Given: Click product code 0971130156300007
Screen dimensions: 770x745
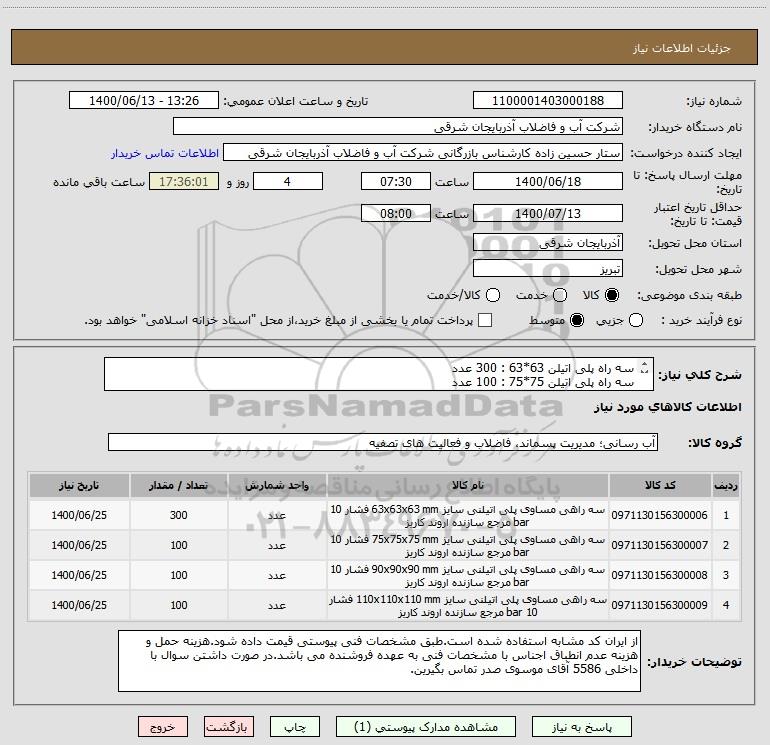Looking at the screenshot, I should pos(660,545).
